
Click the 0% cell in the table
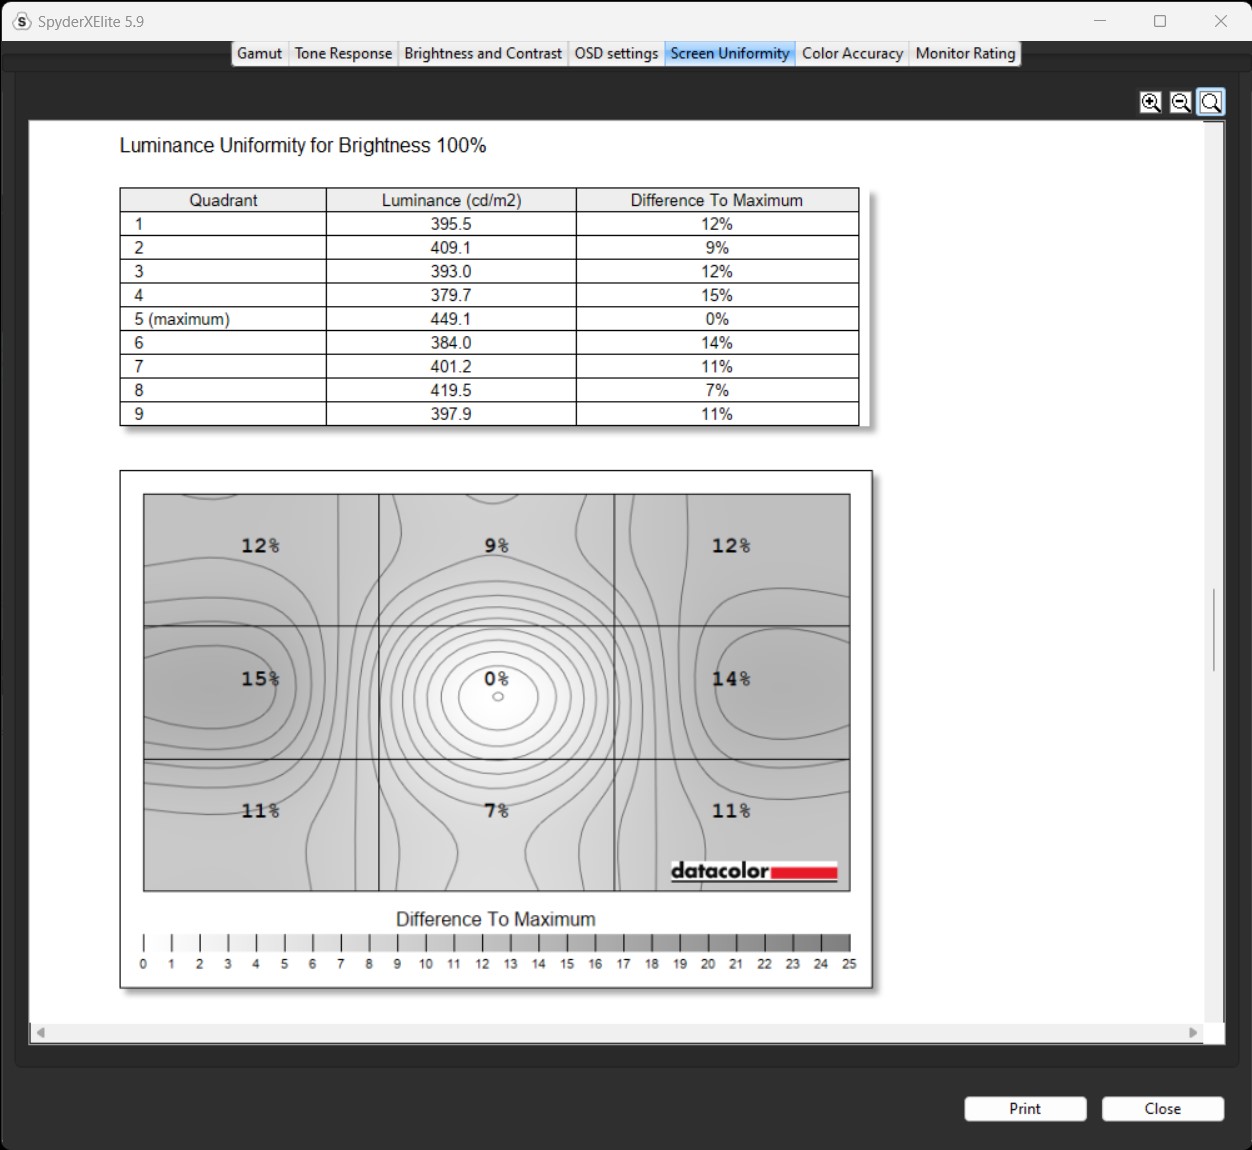point(717,319)
